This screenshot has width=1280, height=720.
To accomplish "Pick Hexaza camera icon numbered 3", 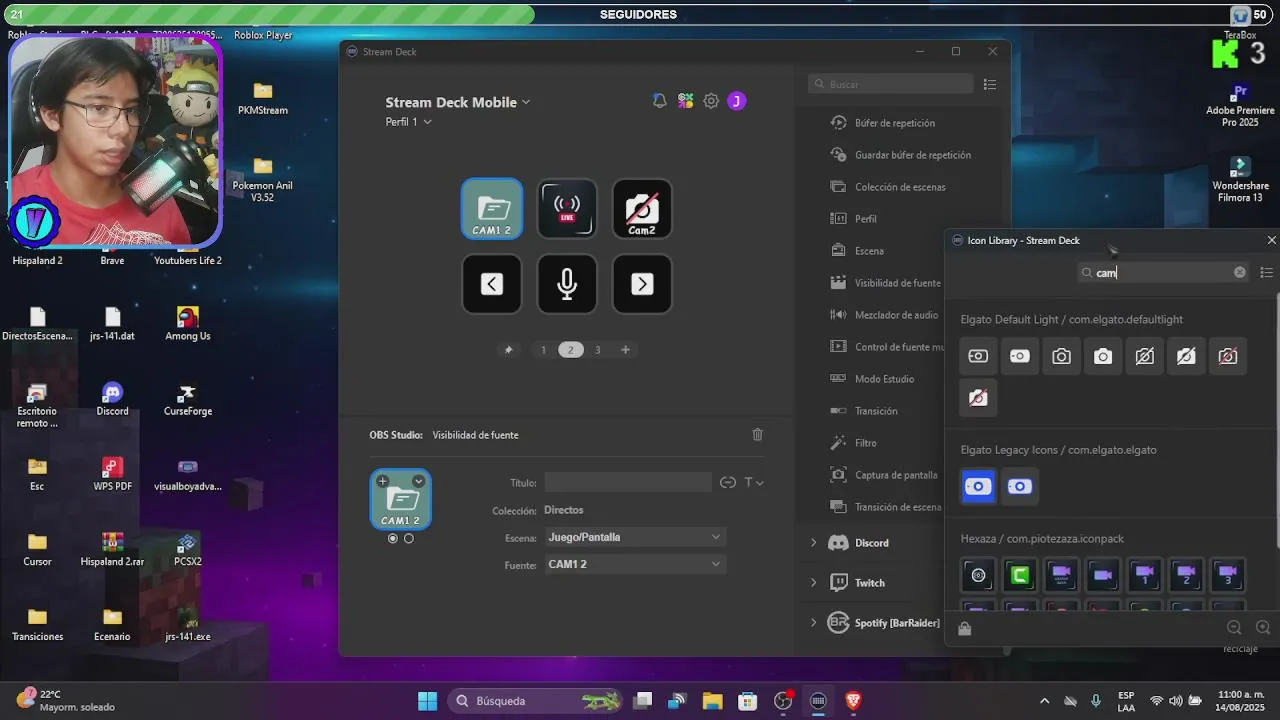I will (x=1228, y=575).
